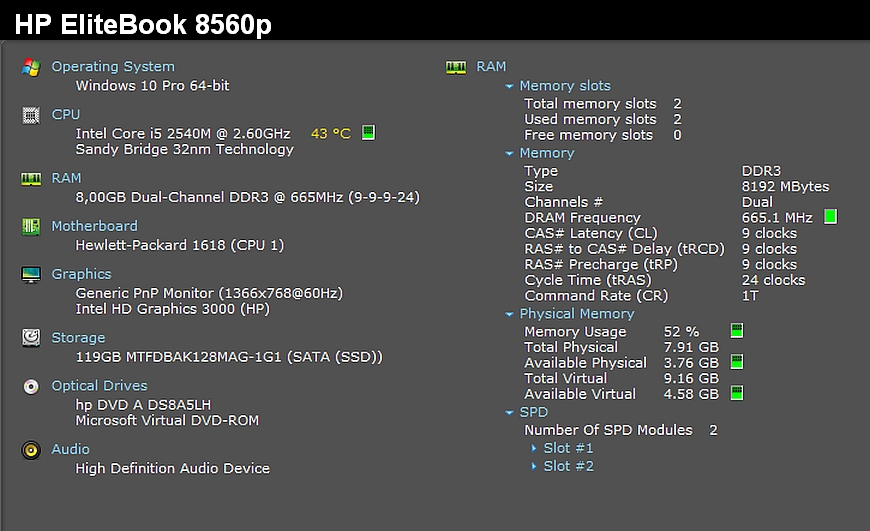Collapse the SPD section
This screenshot has height=531, width=870.
pyautogui.click(x=510, y=413)
